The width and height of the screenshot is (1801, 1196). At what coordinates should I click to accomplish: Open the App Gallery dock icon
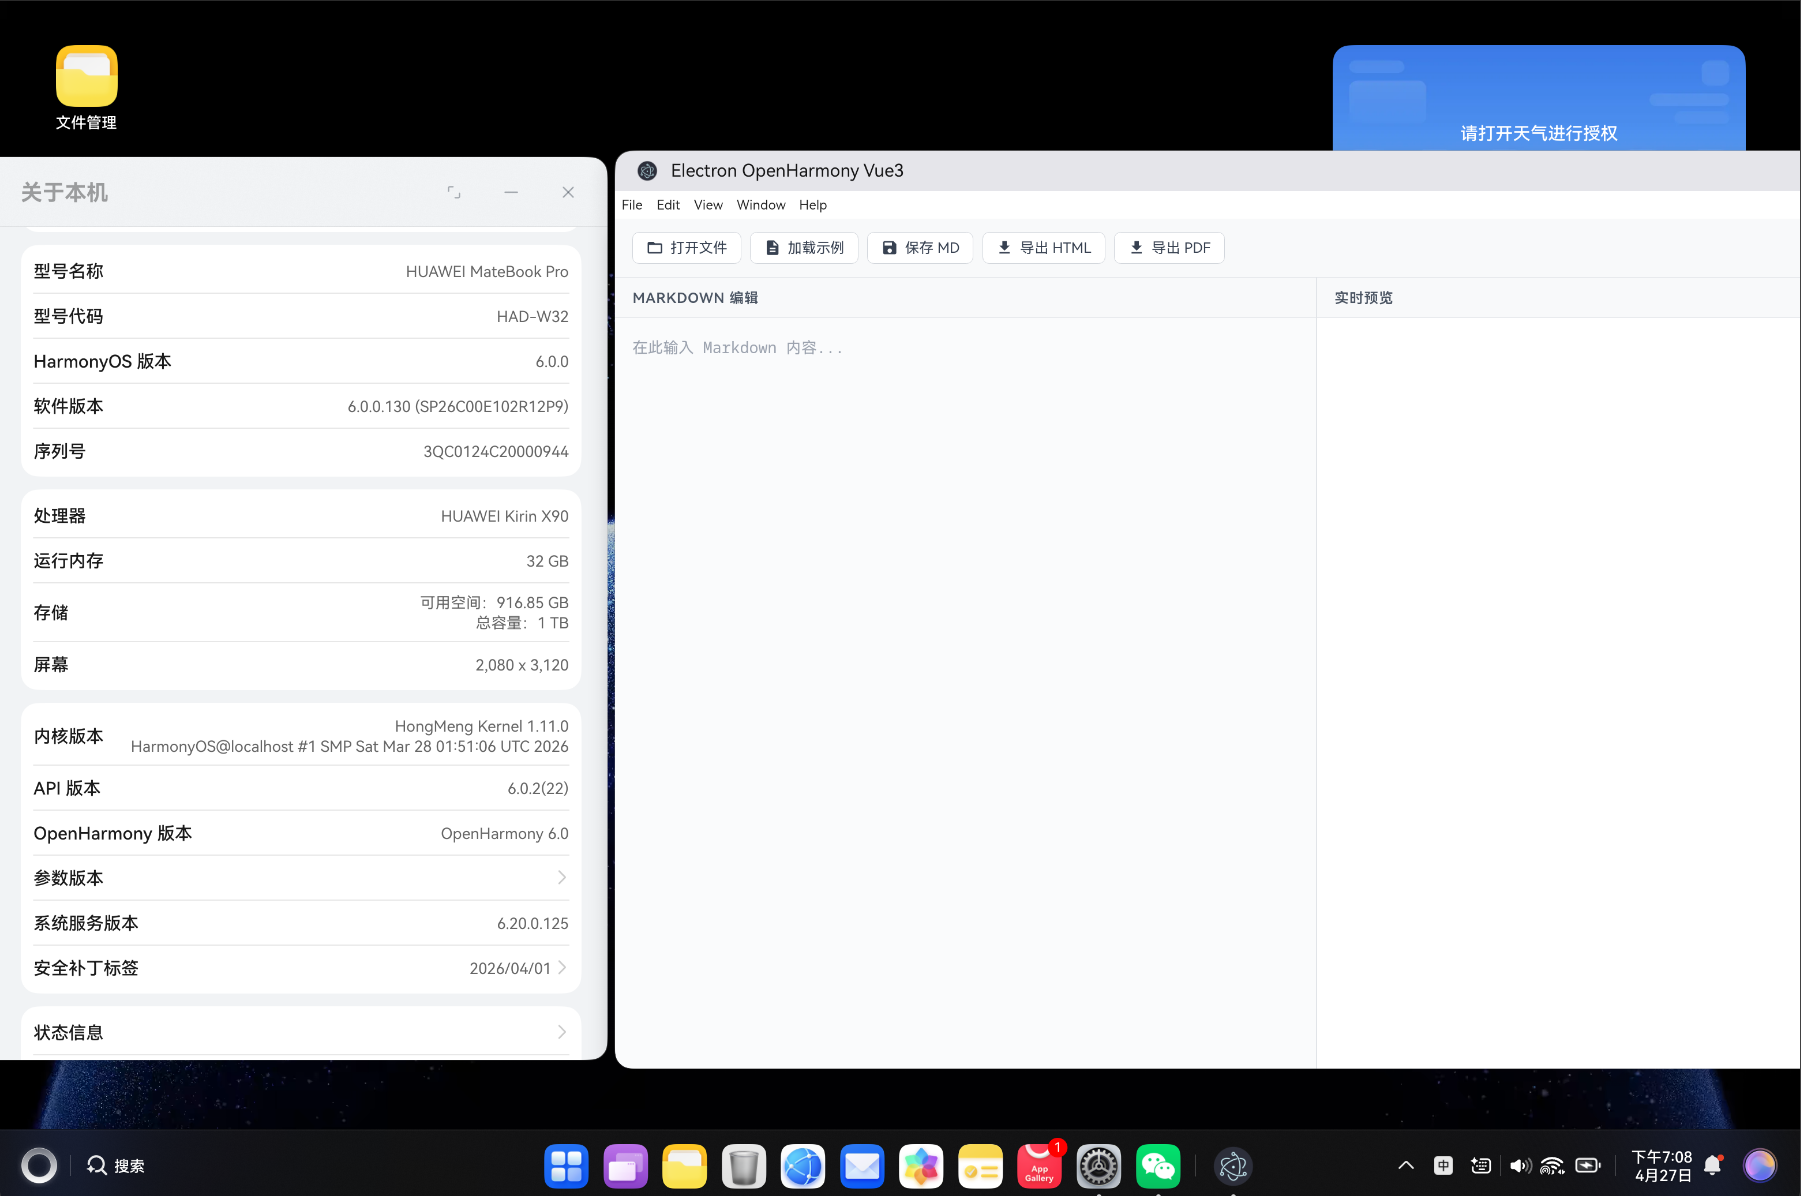point(1040,1166)
